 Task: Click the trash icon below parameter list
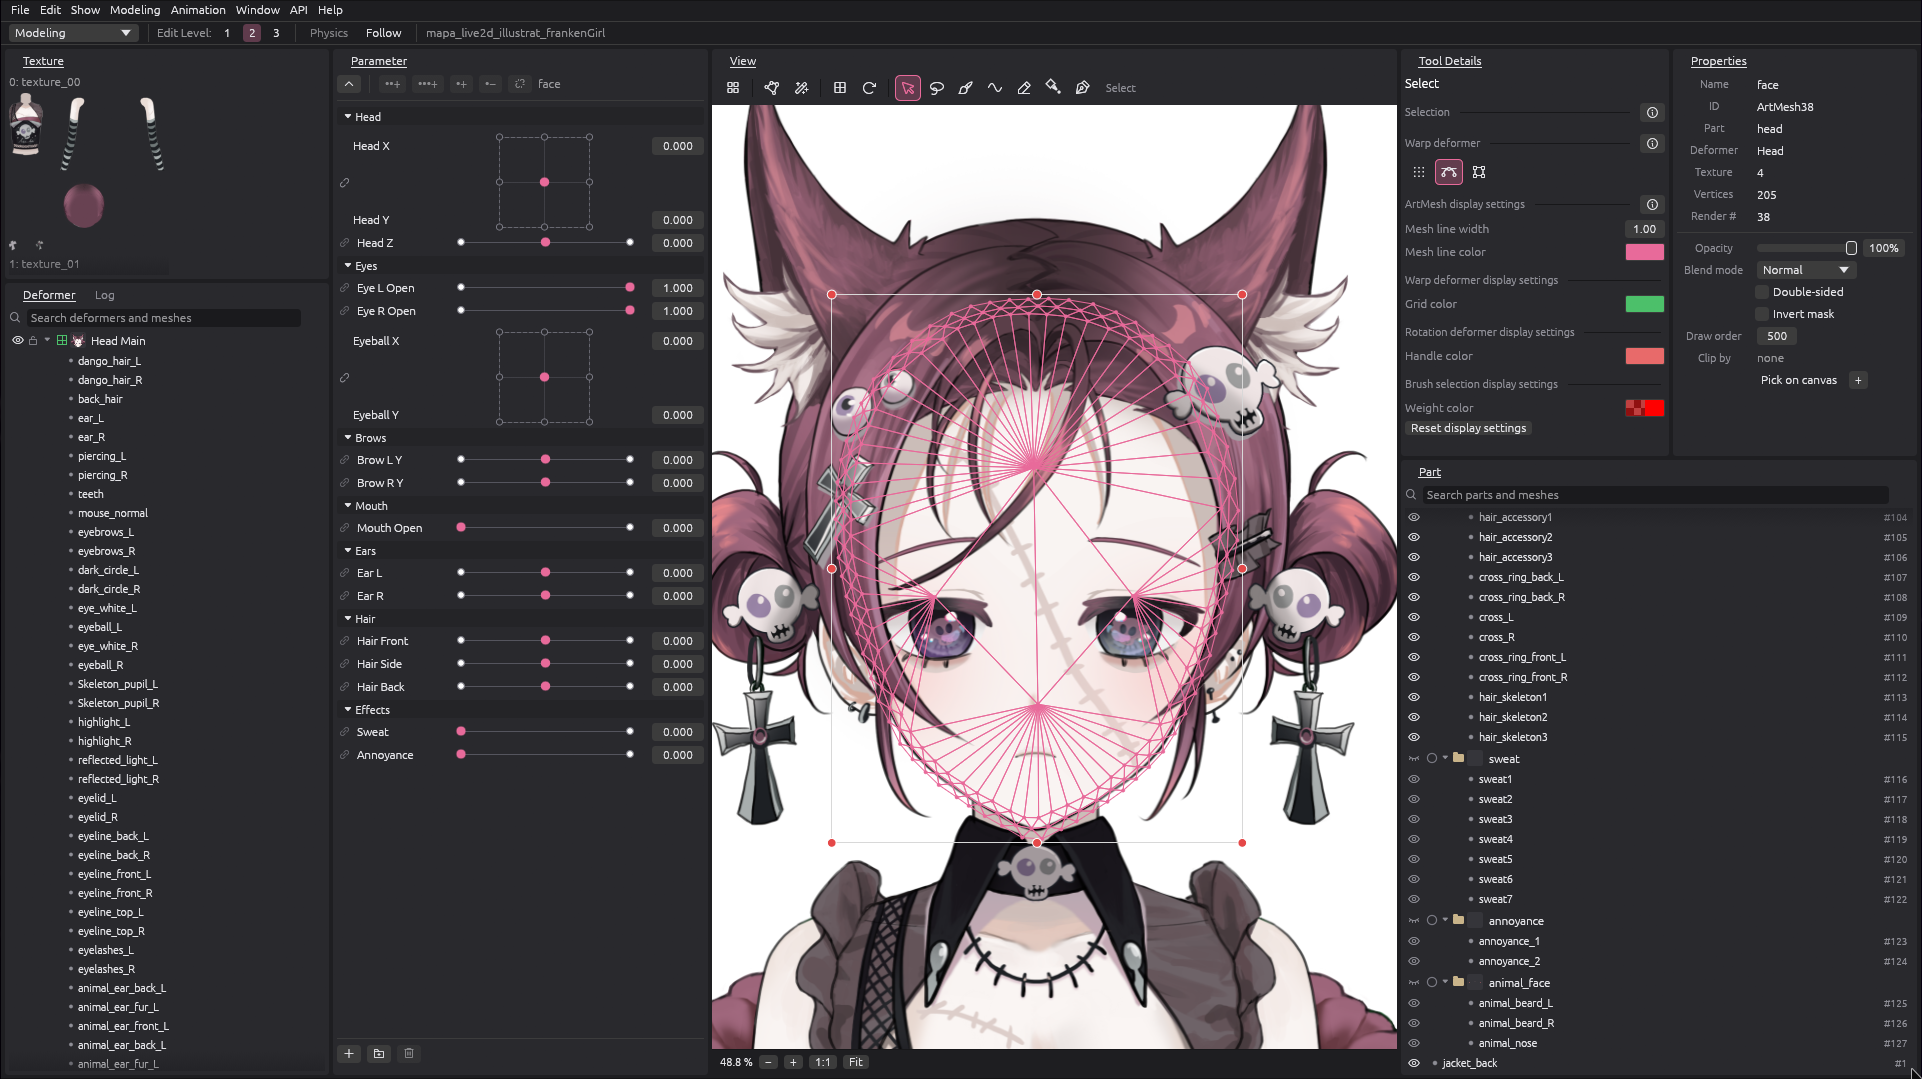point(408,1053)
